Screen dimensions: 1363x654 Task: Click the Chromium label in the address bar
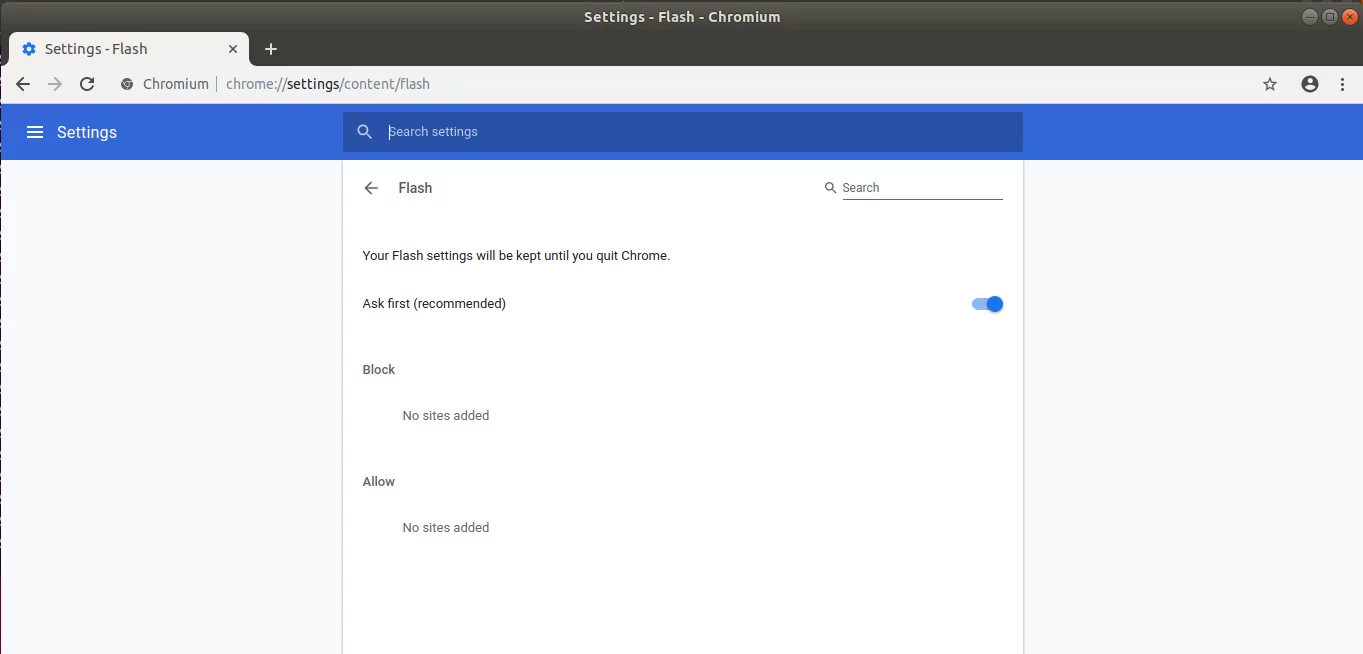[x=176, y=84]
